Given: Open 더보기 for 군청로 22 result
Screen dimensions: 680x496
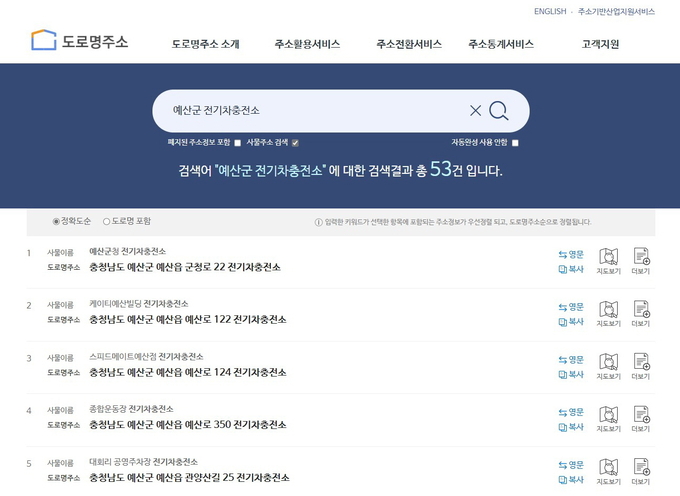Looking at the screenshot, I should (x=641, y=261).
